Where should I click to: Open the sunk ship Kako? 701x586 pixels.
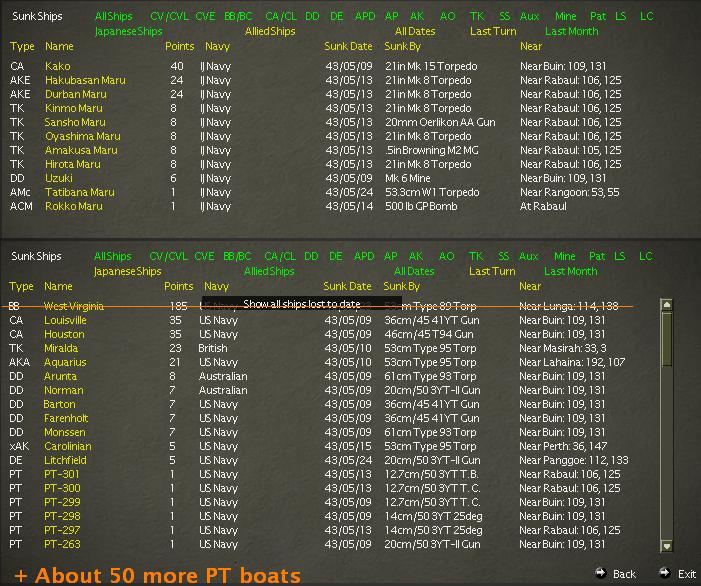coord(58,66)
